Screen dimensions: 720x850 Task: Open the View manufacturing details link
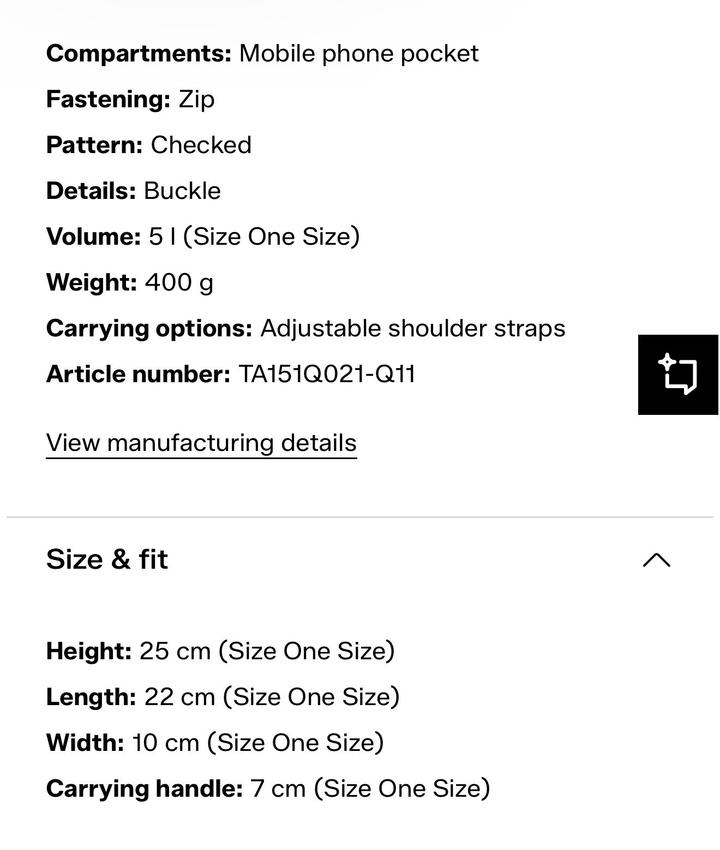[201, 443]
